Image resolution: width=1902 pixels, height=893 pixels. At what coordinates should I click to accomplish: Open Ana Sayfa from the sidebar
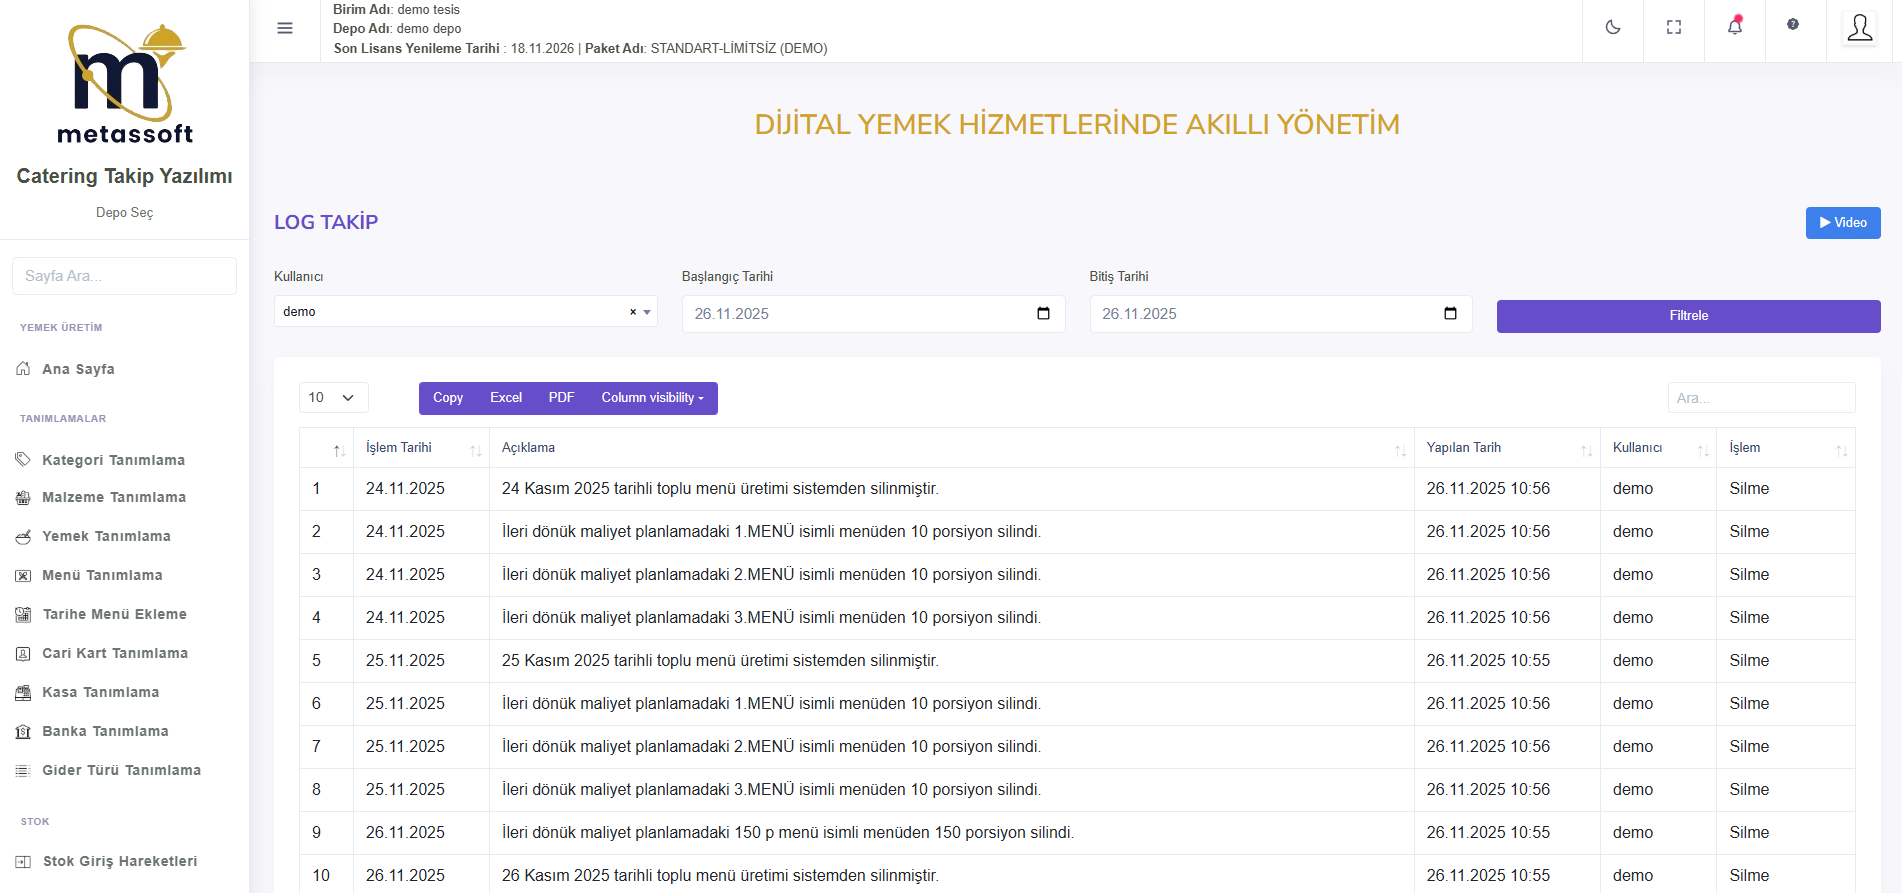pyautogui.click(x=78, y=369)
